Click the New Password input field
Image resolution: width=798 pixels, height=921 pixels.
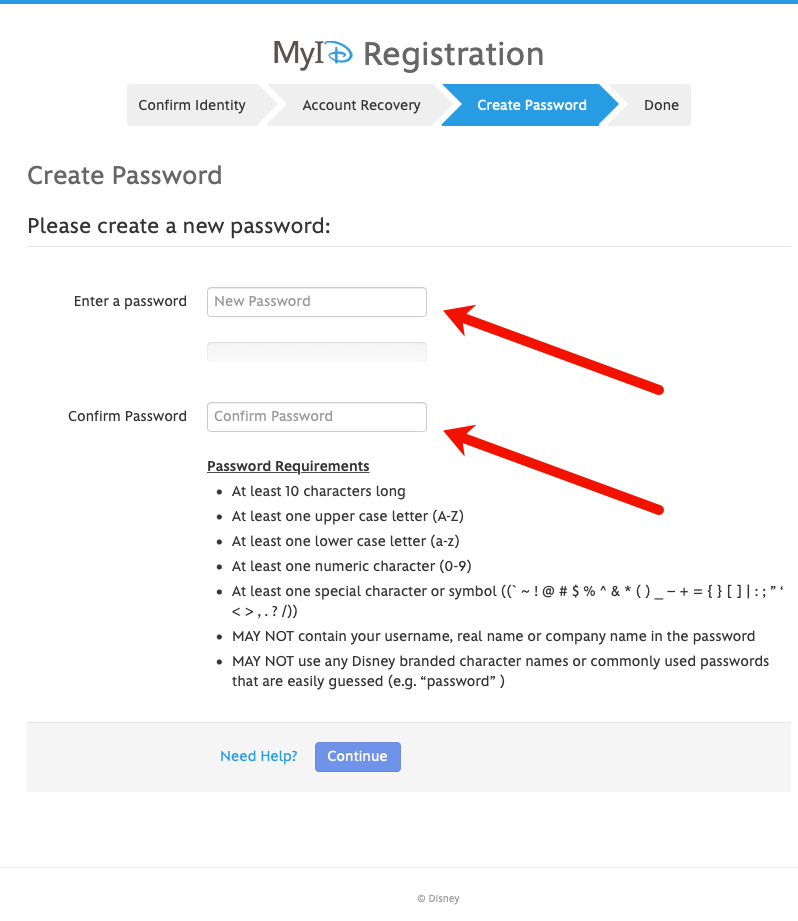coord(316,301)
